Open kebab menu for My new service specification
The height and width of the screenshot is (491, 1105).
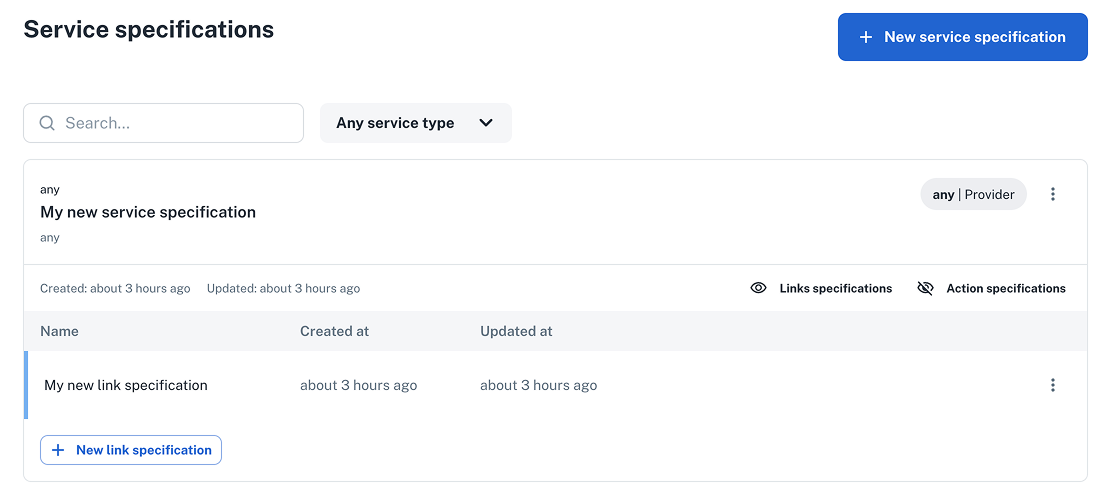(x=1053, y=194)
